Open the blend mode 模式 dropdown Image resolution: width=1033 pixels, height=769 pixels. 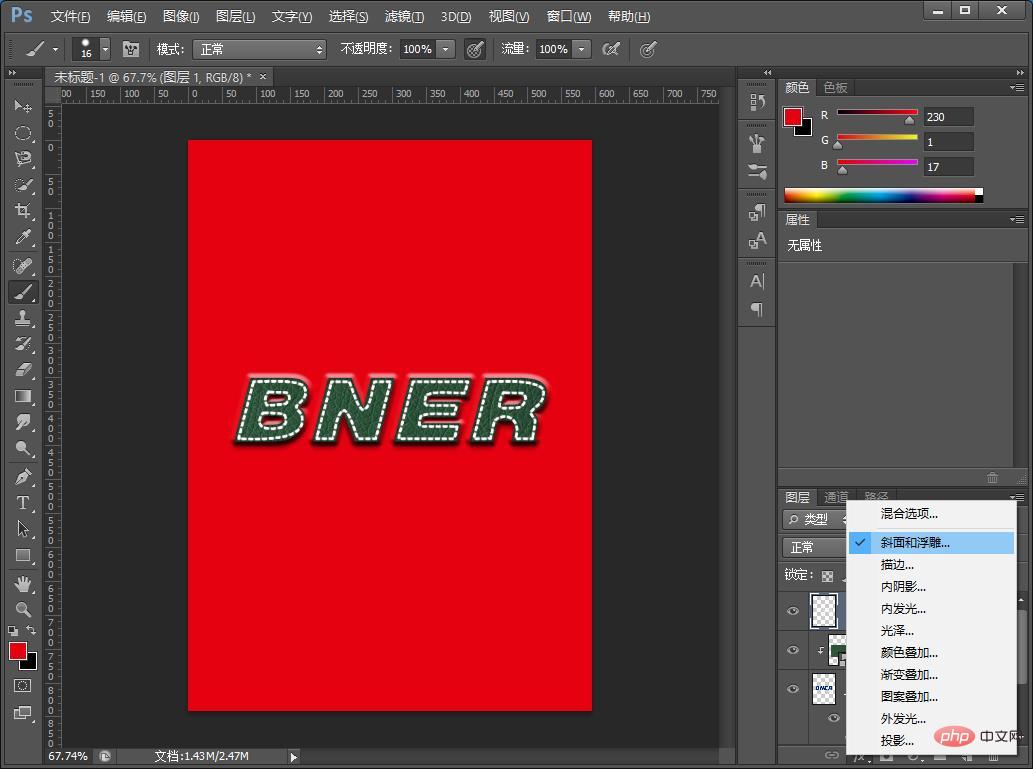(260, 49)
